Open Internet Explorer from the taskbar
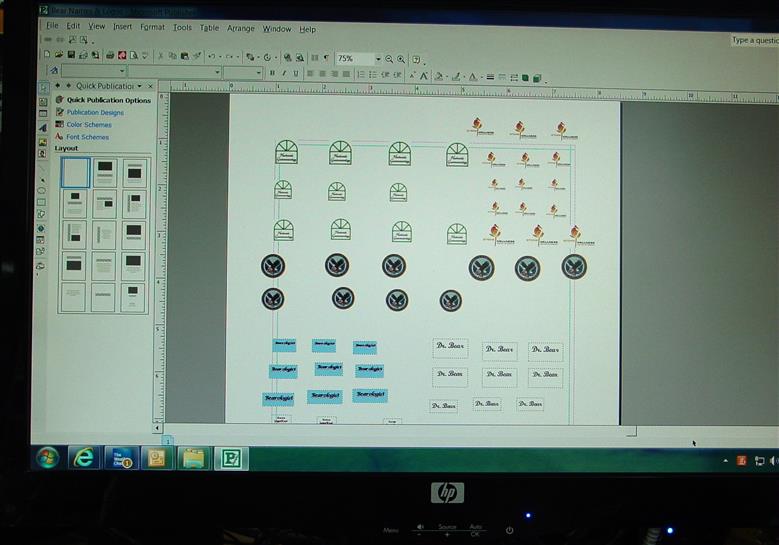Viewport: 779px width, 545px height. coord(84,457)
